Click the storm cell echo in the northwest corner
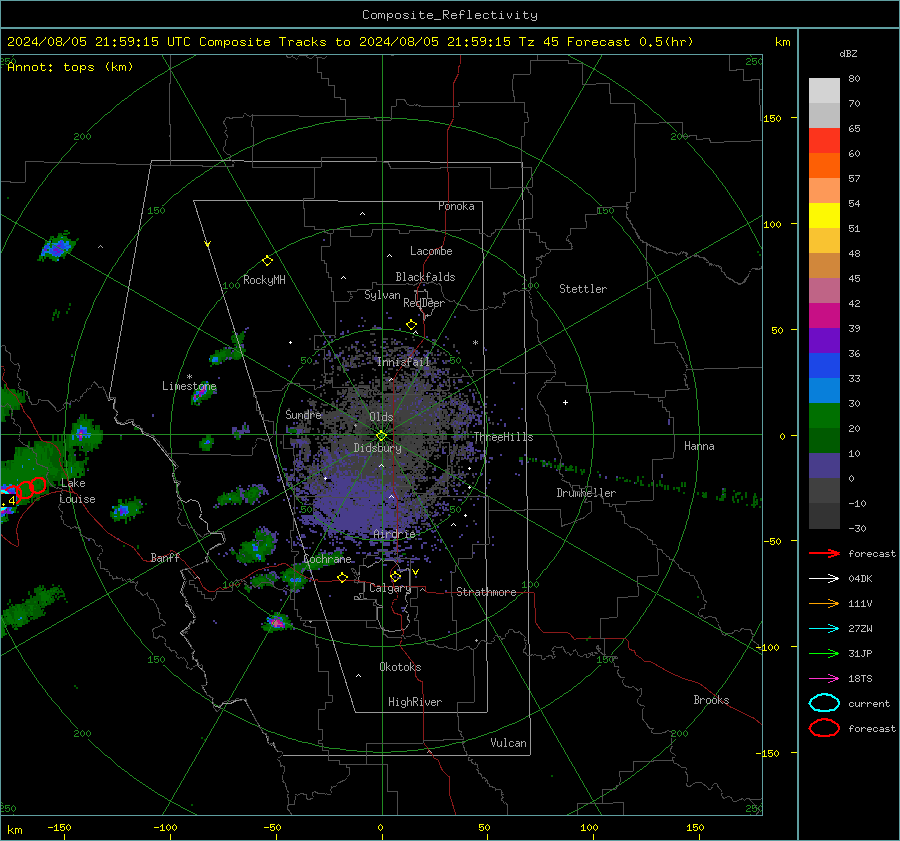The image size is (900, 841). [57, 247]
